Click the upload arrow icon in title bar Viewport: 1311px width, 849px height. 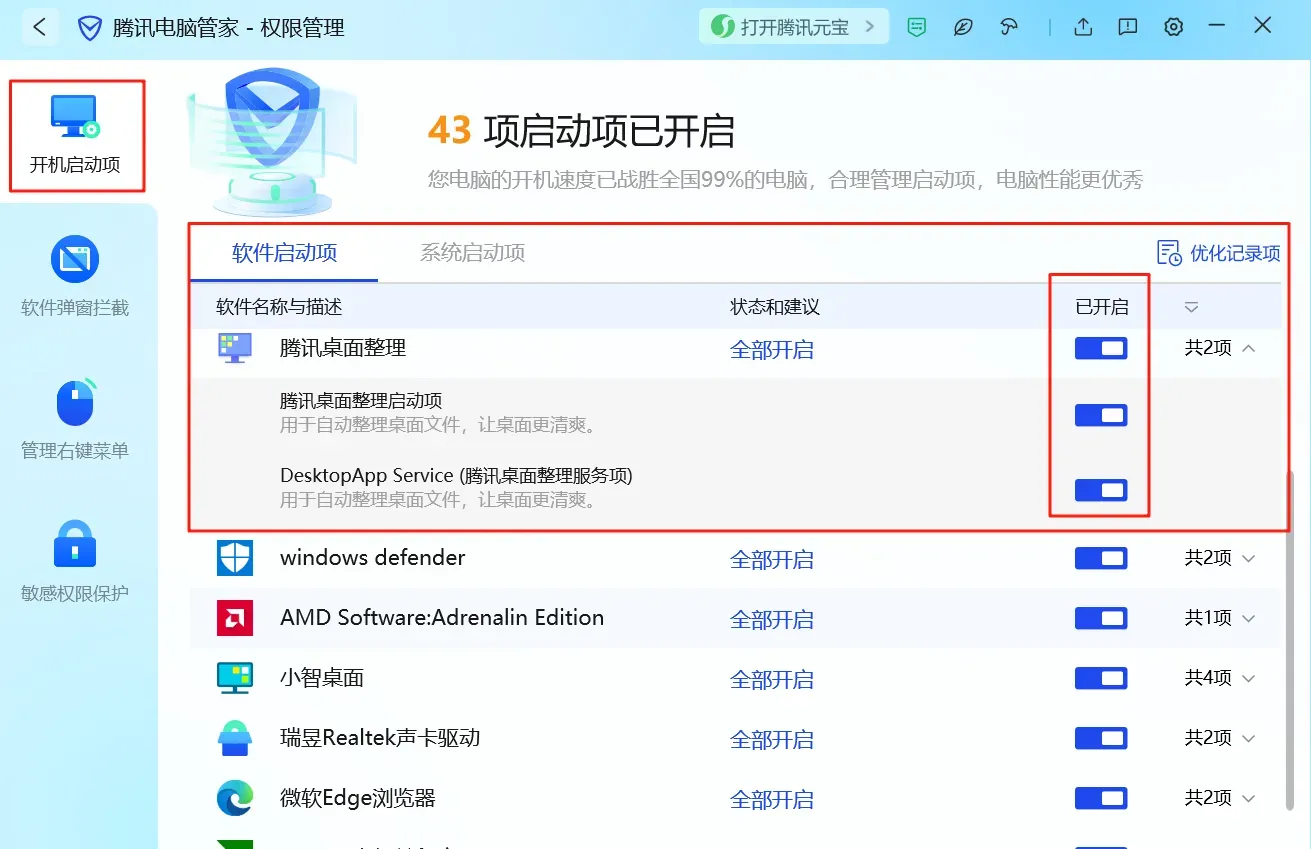(1083, 27)
